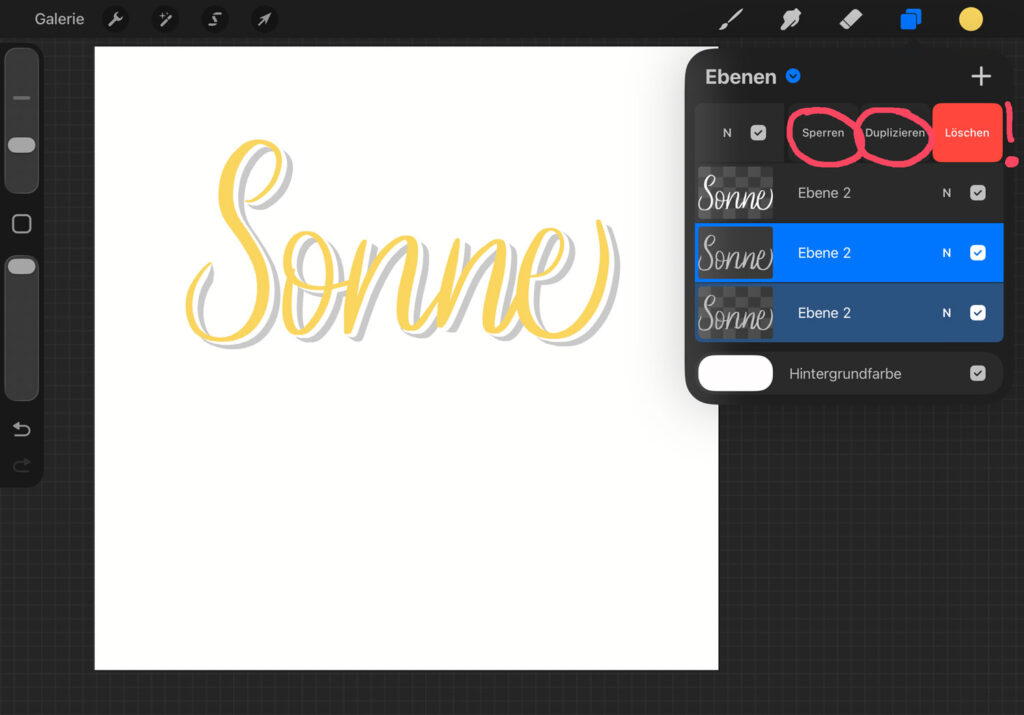Viewport: 1024px width, 715px height.
Task: Toggle visibility of bright-blue Ebene 2 layer
Action: [978, 253]
